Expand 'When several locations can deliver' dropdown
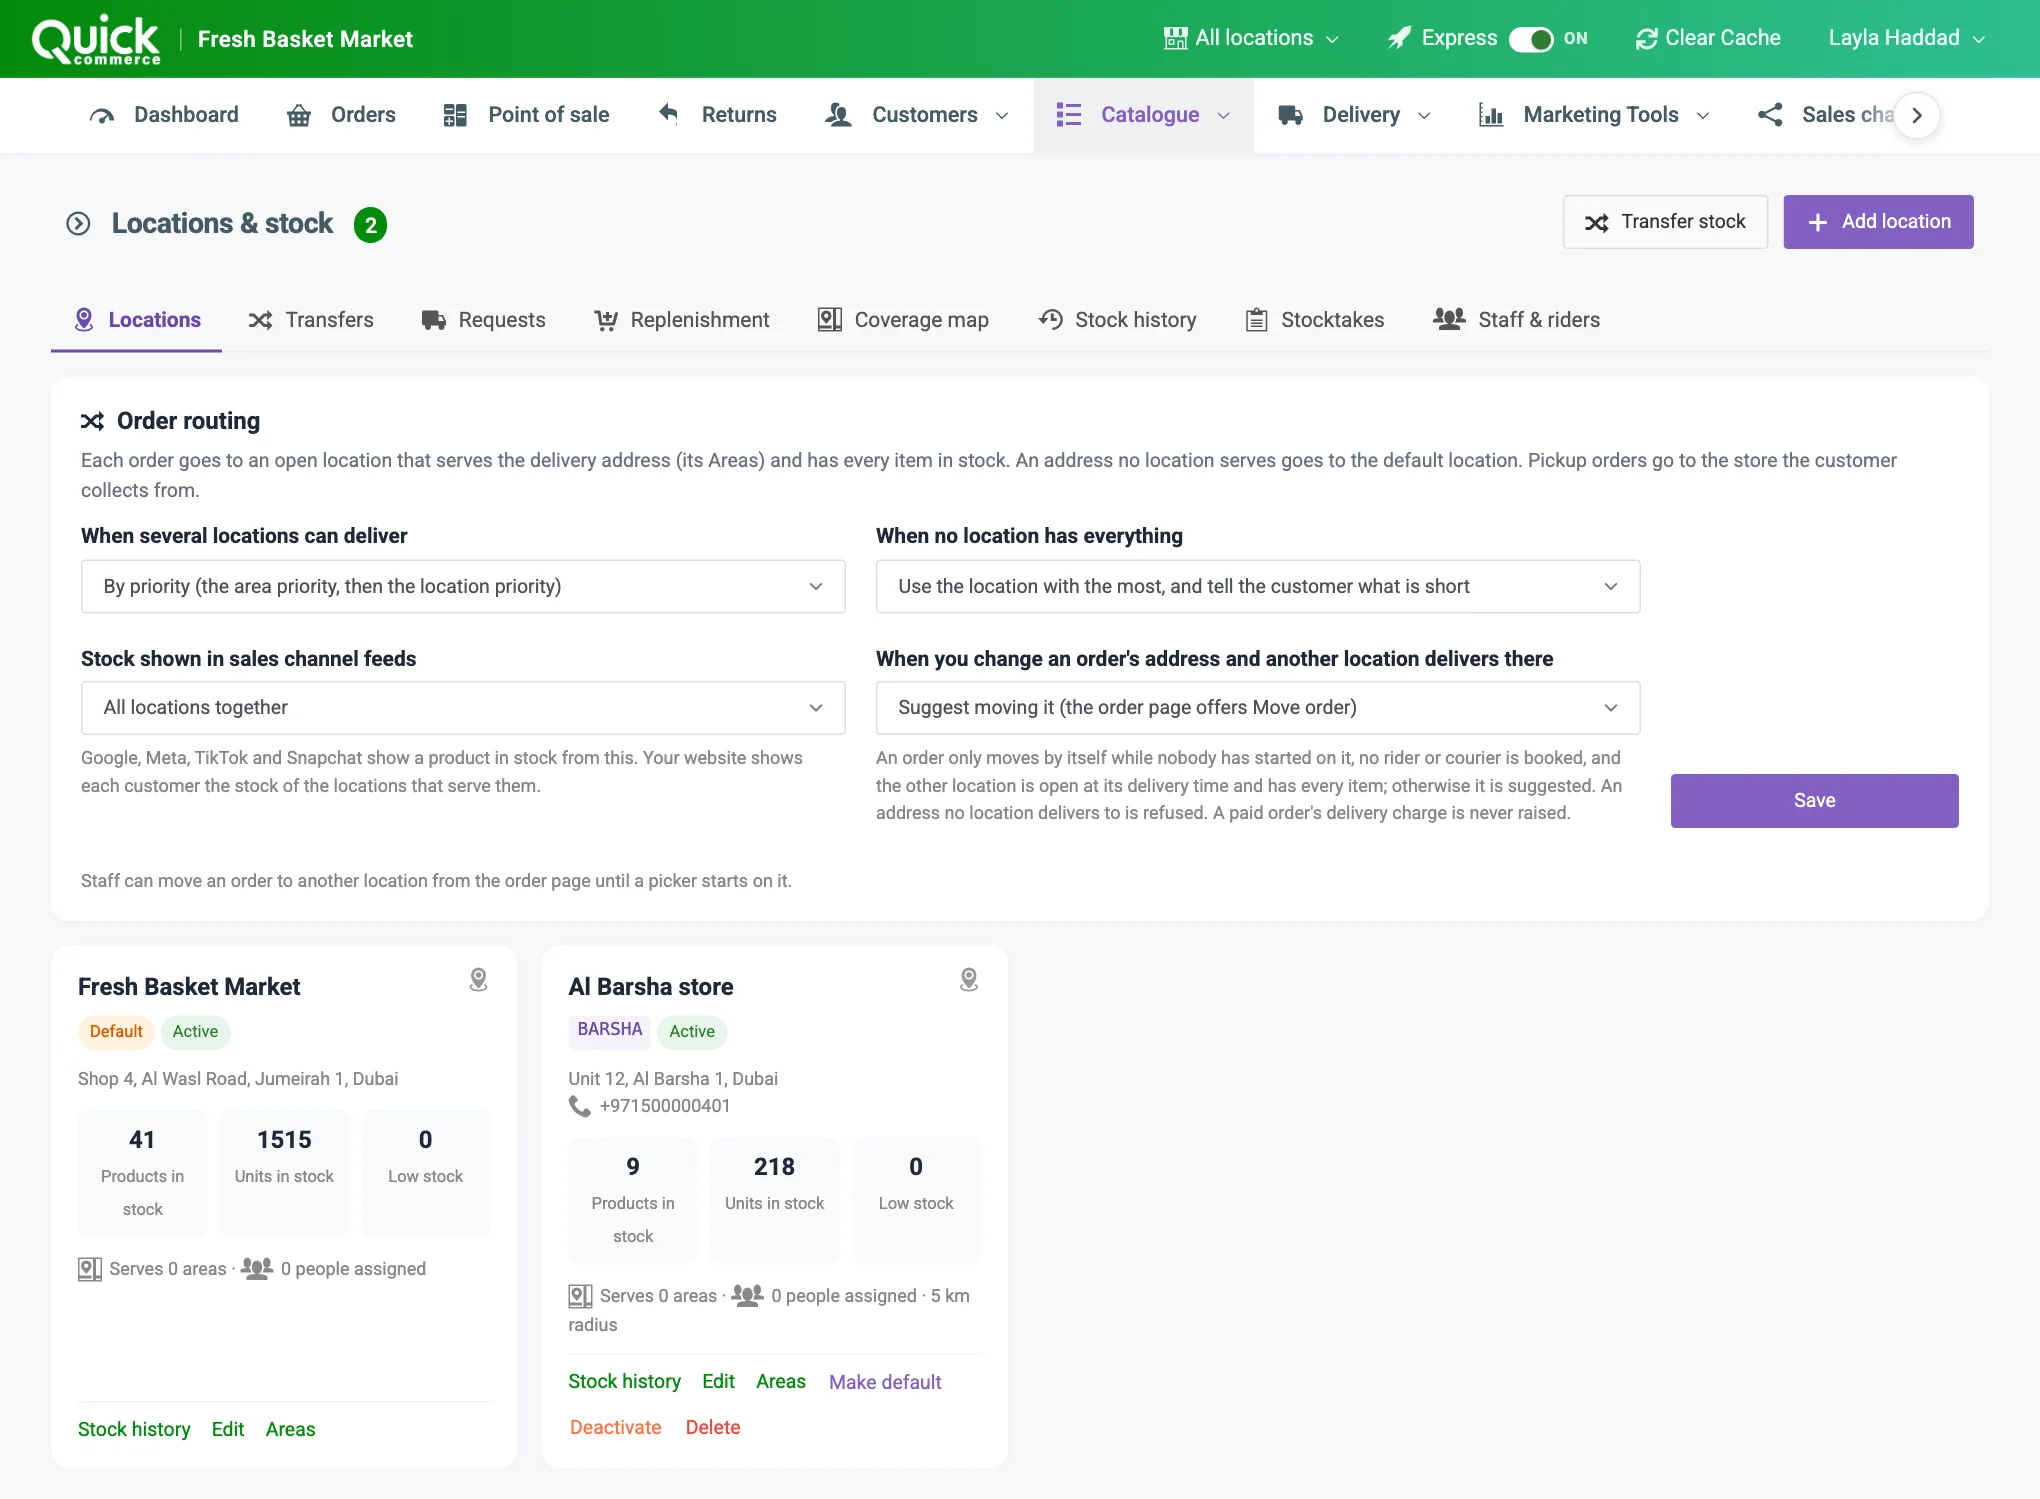The height and width of the screenshot is (1499, 2040). (x=463, y=586)
